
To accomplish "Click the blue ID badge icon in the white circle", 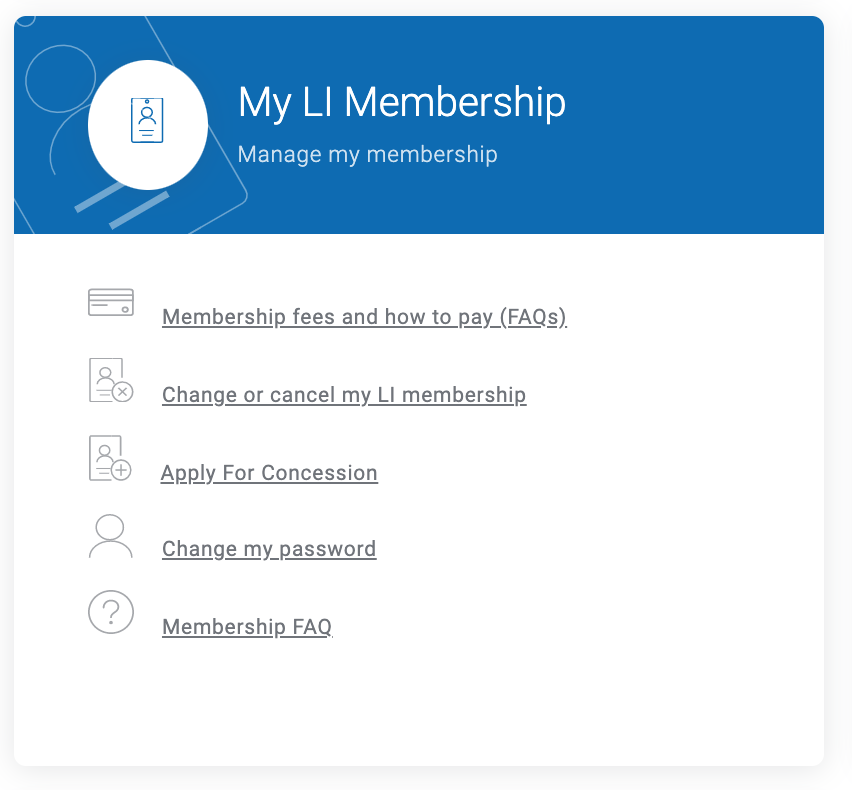I will click(x=147, y=121).
